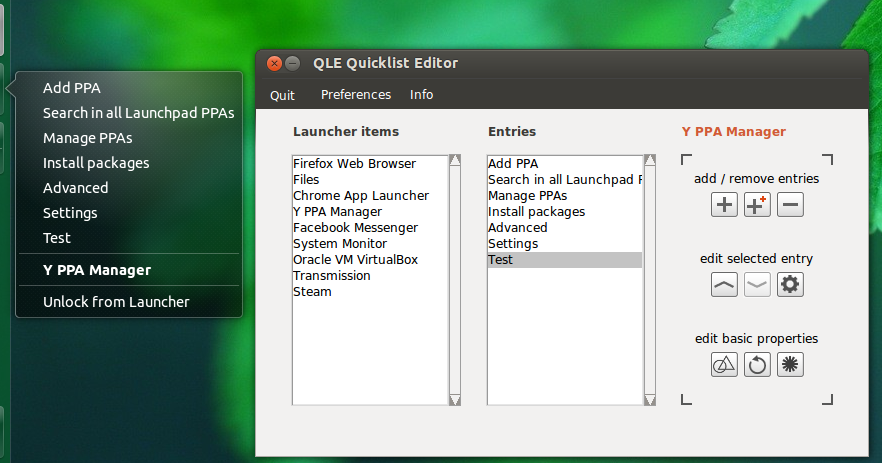Select Y PPA Manager in Launcher items
This screenshot has width=882, height=463.
click(370, 212)
